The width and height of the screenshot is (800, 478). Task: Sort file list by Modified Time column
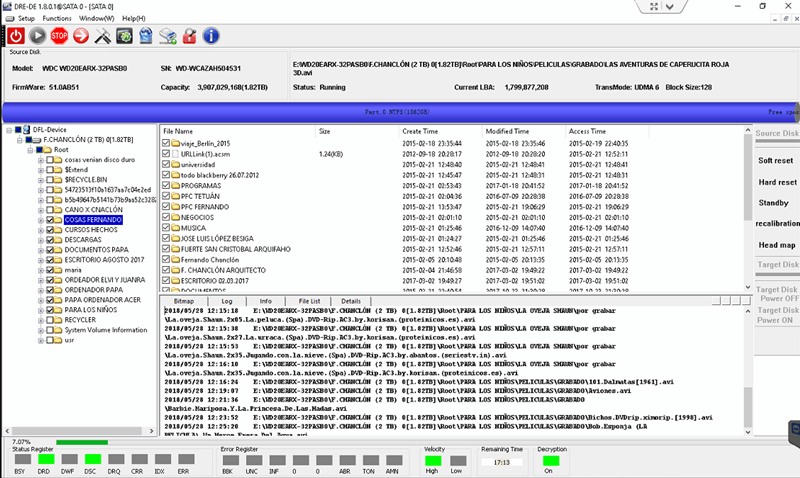point(507,131)
